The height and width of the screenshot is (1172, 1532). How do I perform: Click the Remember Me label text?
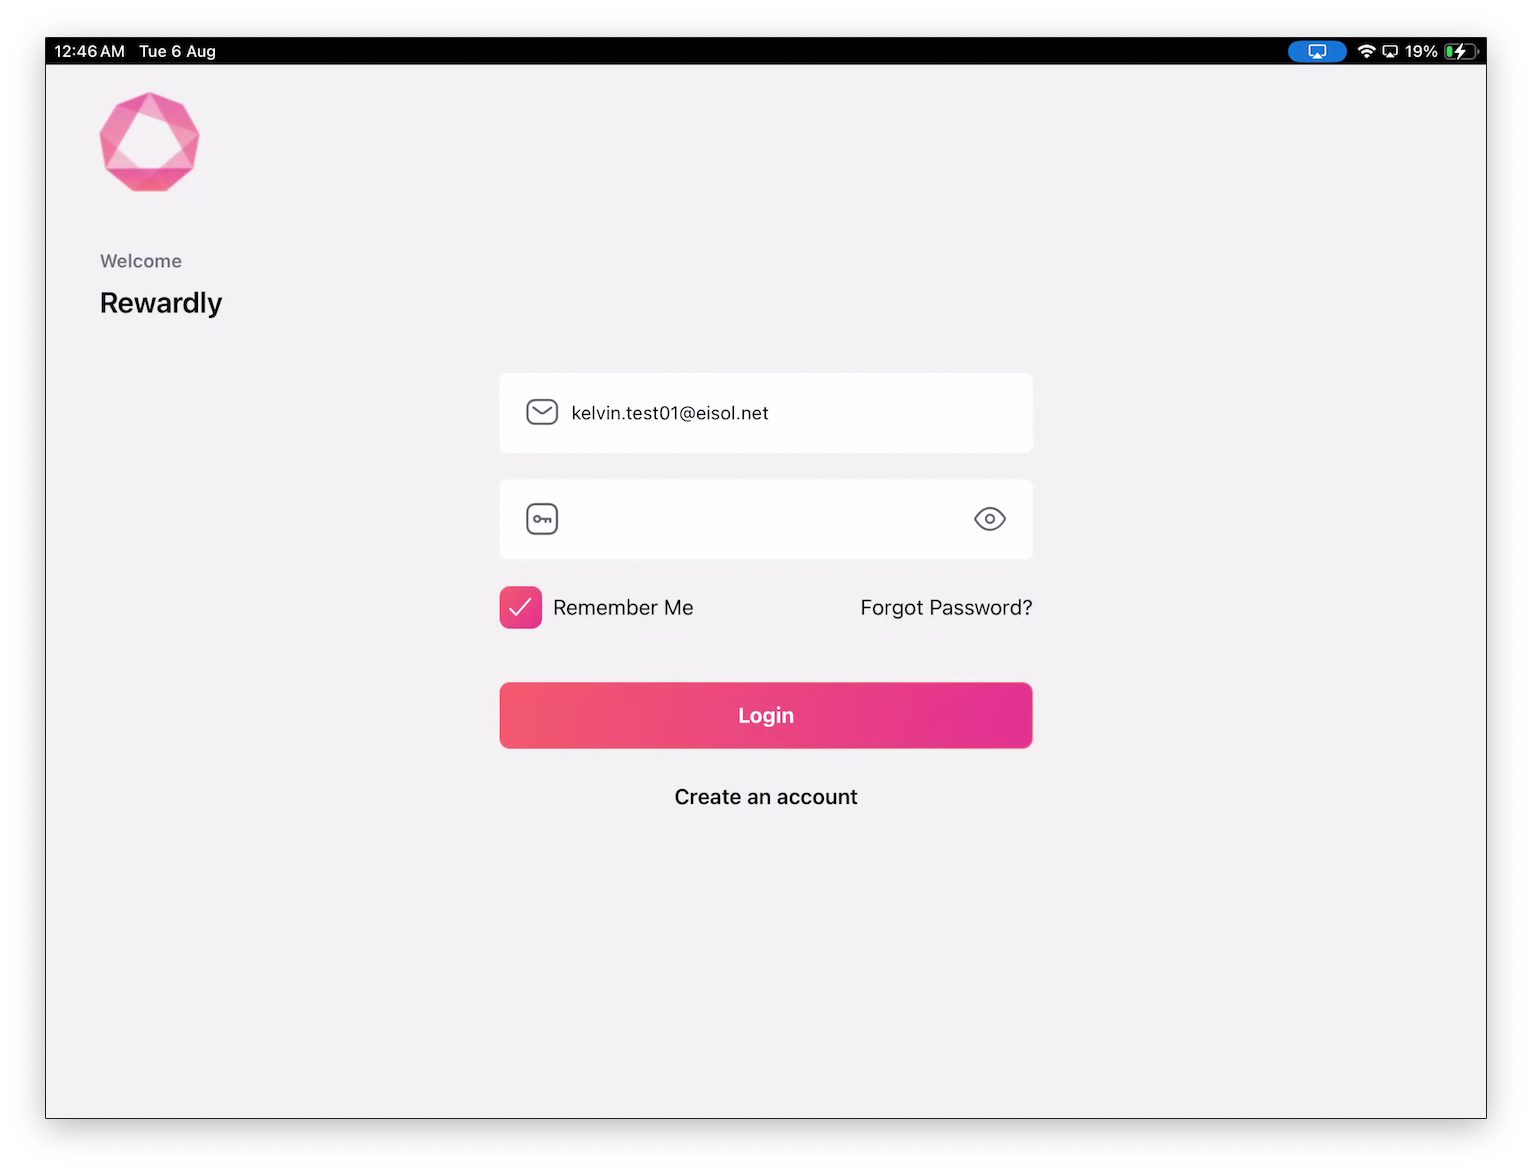pos(623,607)
